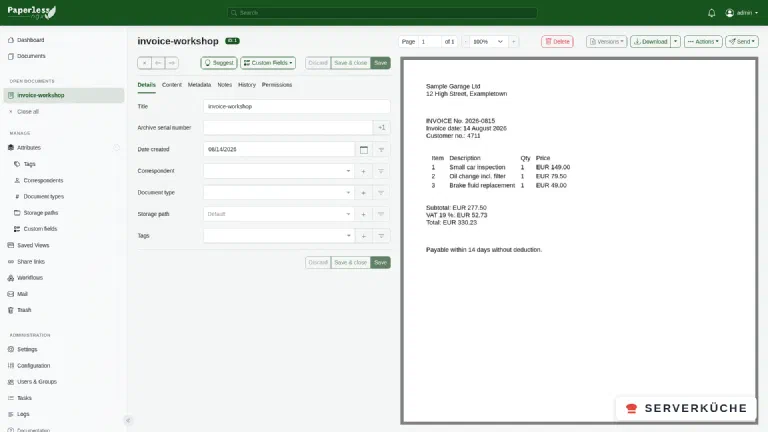Open the admin user menu
The width and height of the screenshot is (768, 432).
pos(742,13)
